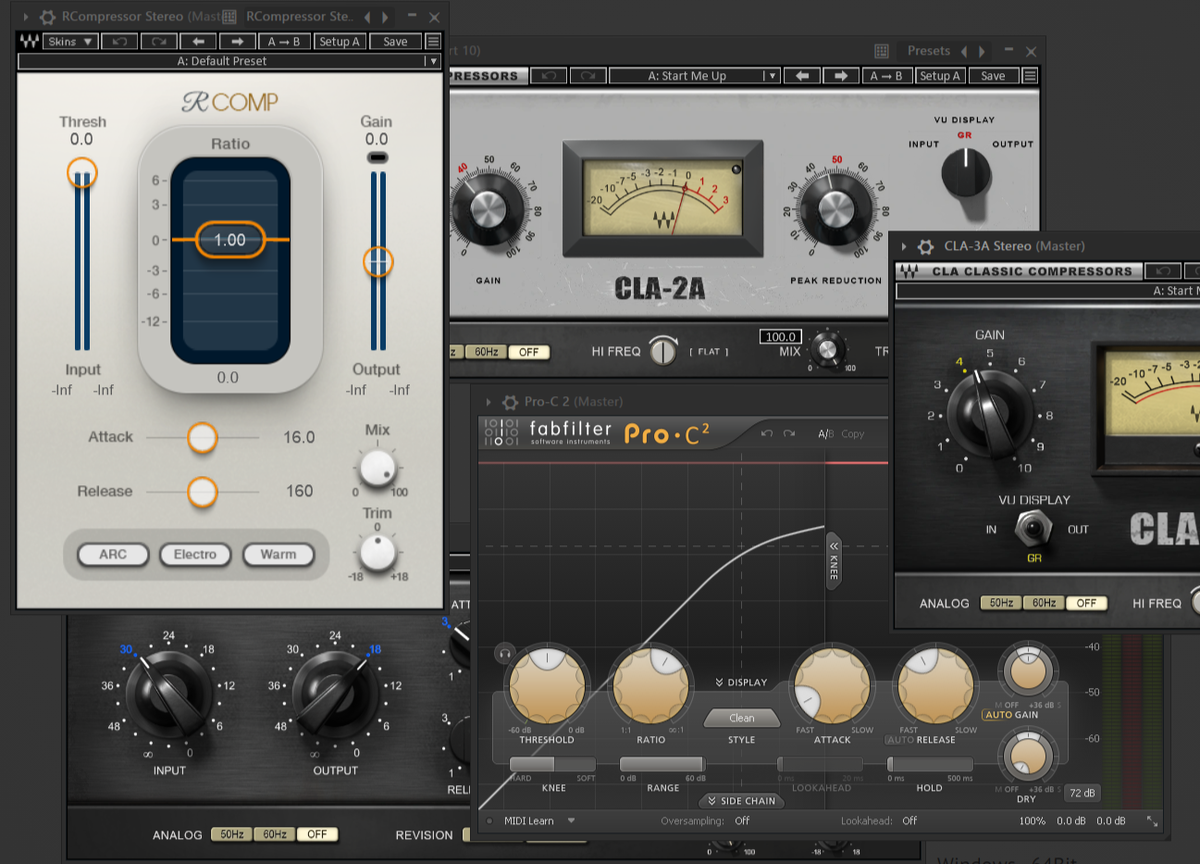Screen dimensions: 1200x864
Task: Click the Copy button in Pro-C 2
Action: [852, 434]
